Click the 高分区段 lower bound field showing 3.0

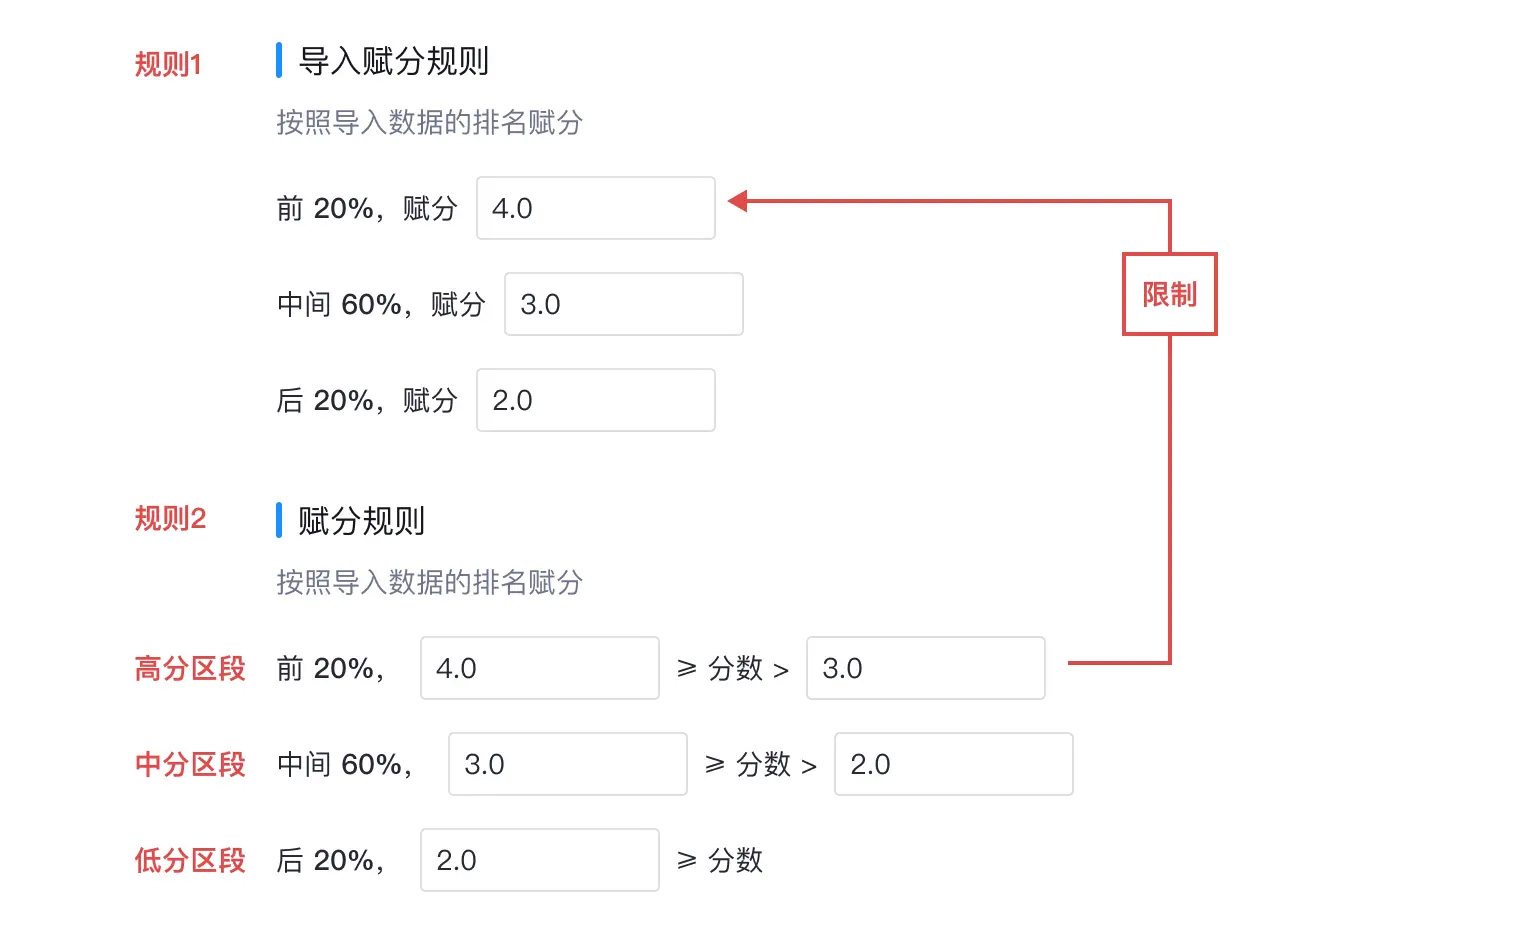(x=926, y=668)
